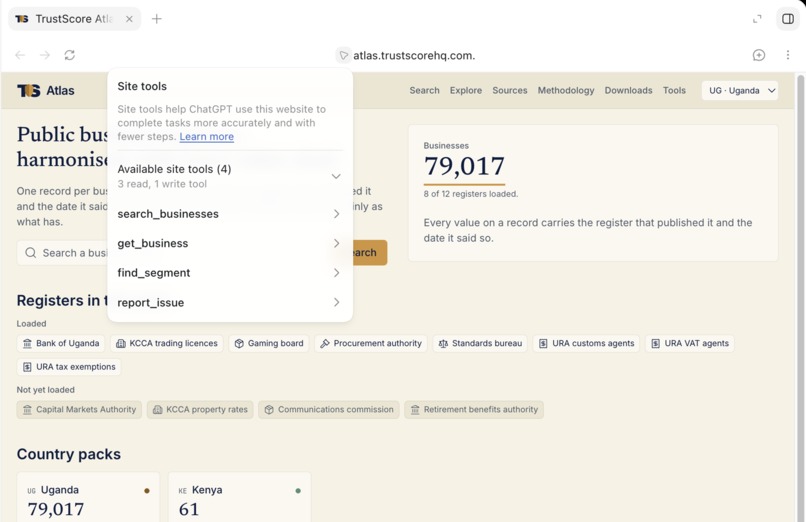Screen dimensions: 806x522
Task: Expand the search_businesses tool
Action: 229,214
